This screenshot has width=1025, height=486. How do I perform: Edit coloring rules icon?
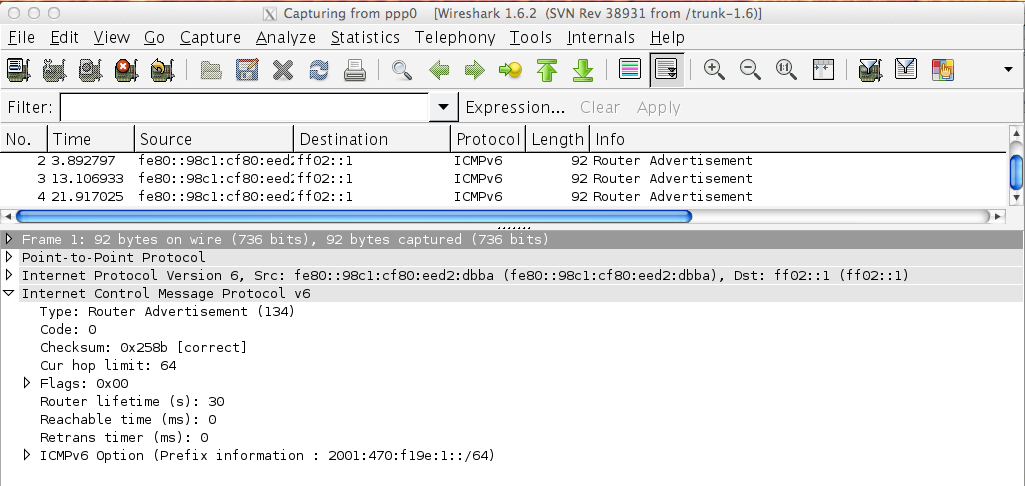[943, 69]
